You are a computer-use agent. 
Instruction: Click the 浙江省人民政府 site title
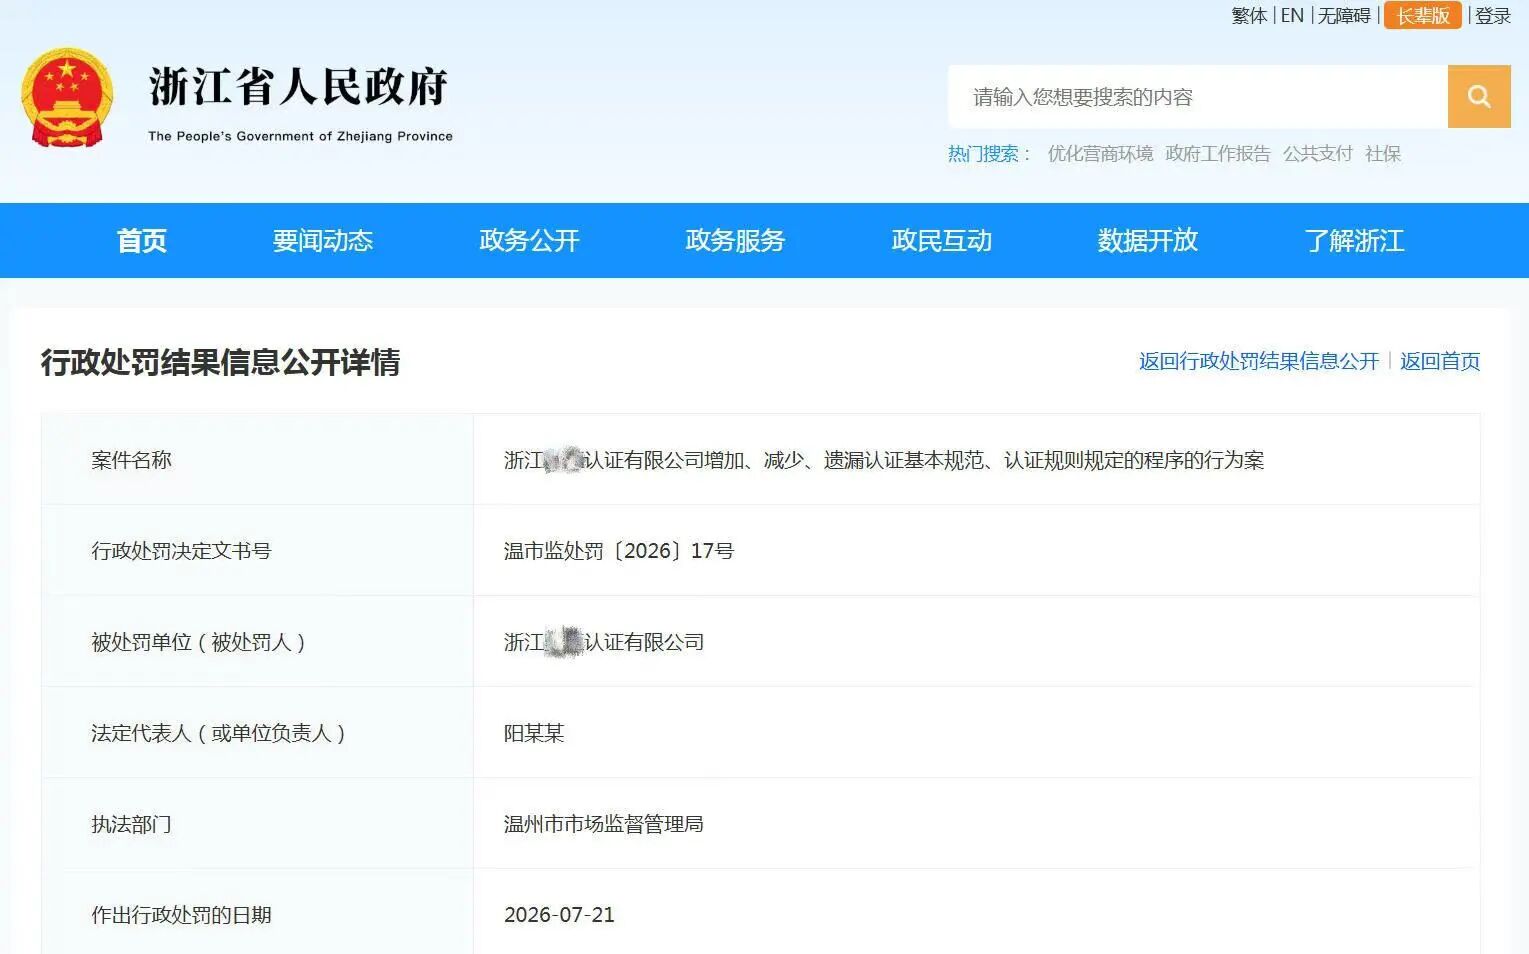click(298, 87)
